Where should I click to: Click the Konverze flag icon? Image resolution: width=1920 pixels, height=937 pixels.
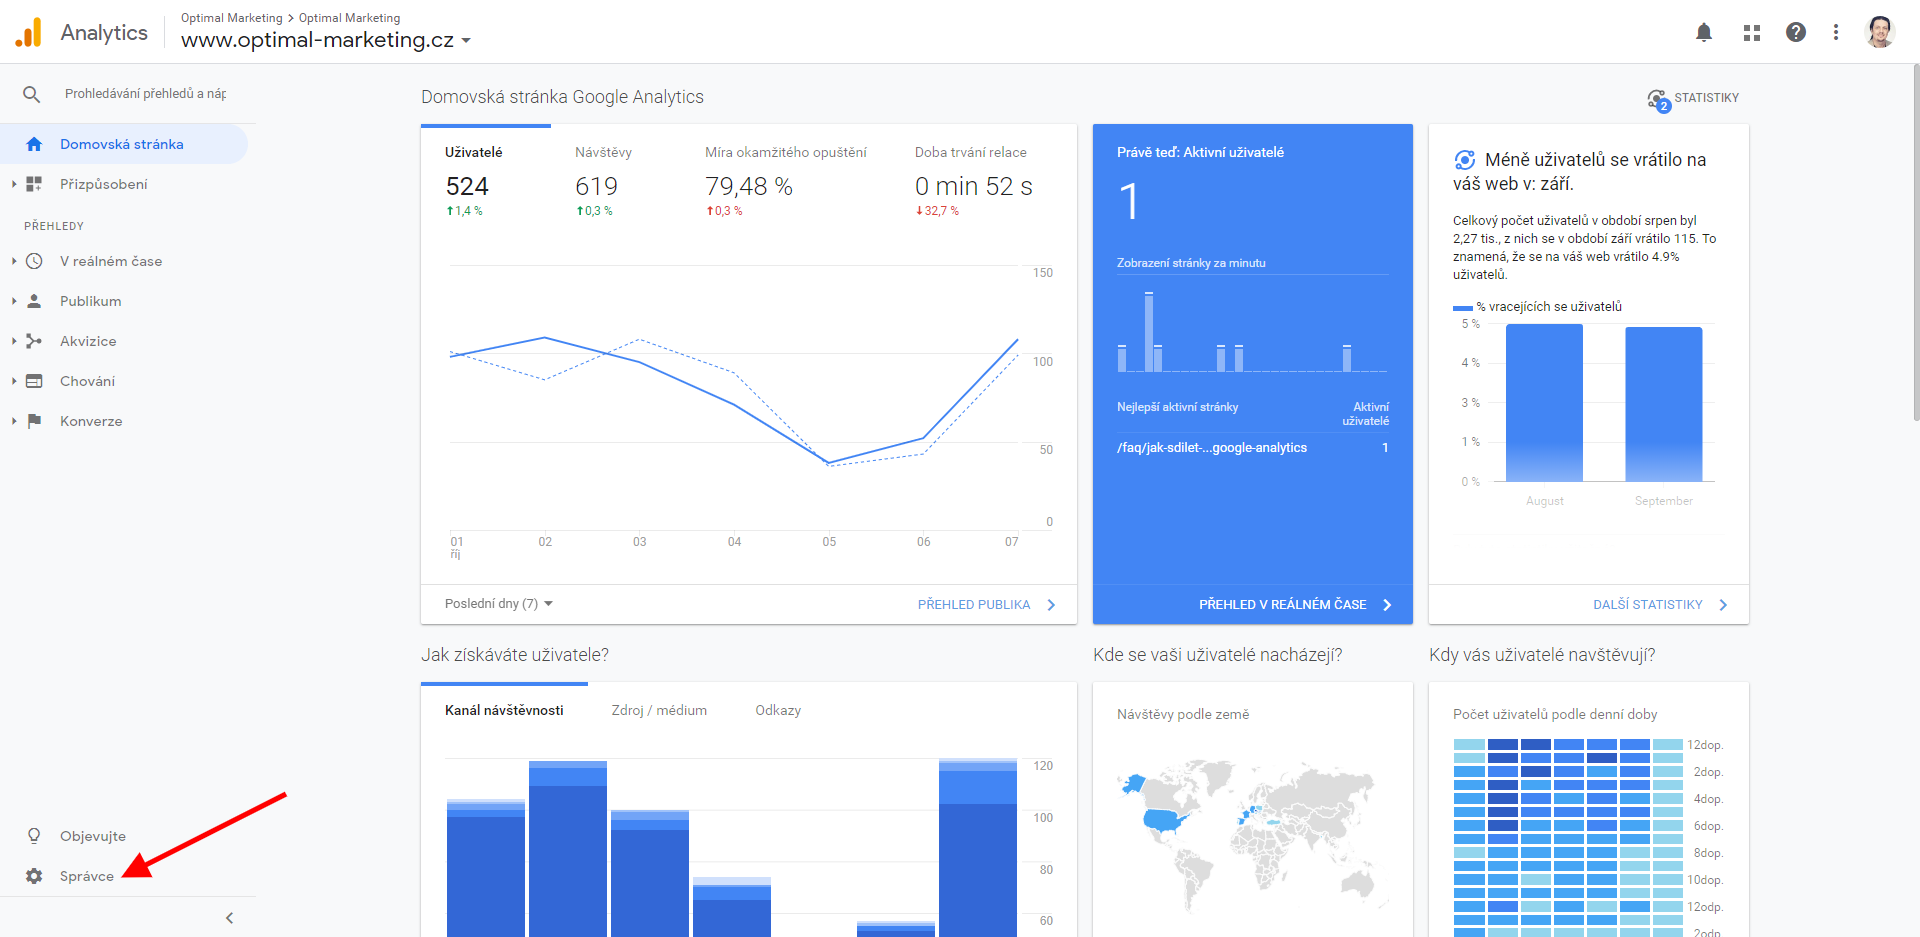click(x=34, y=421)
